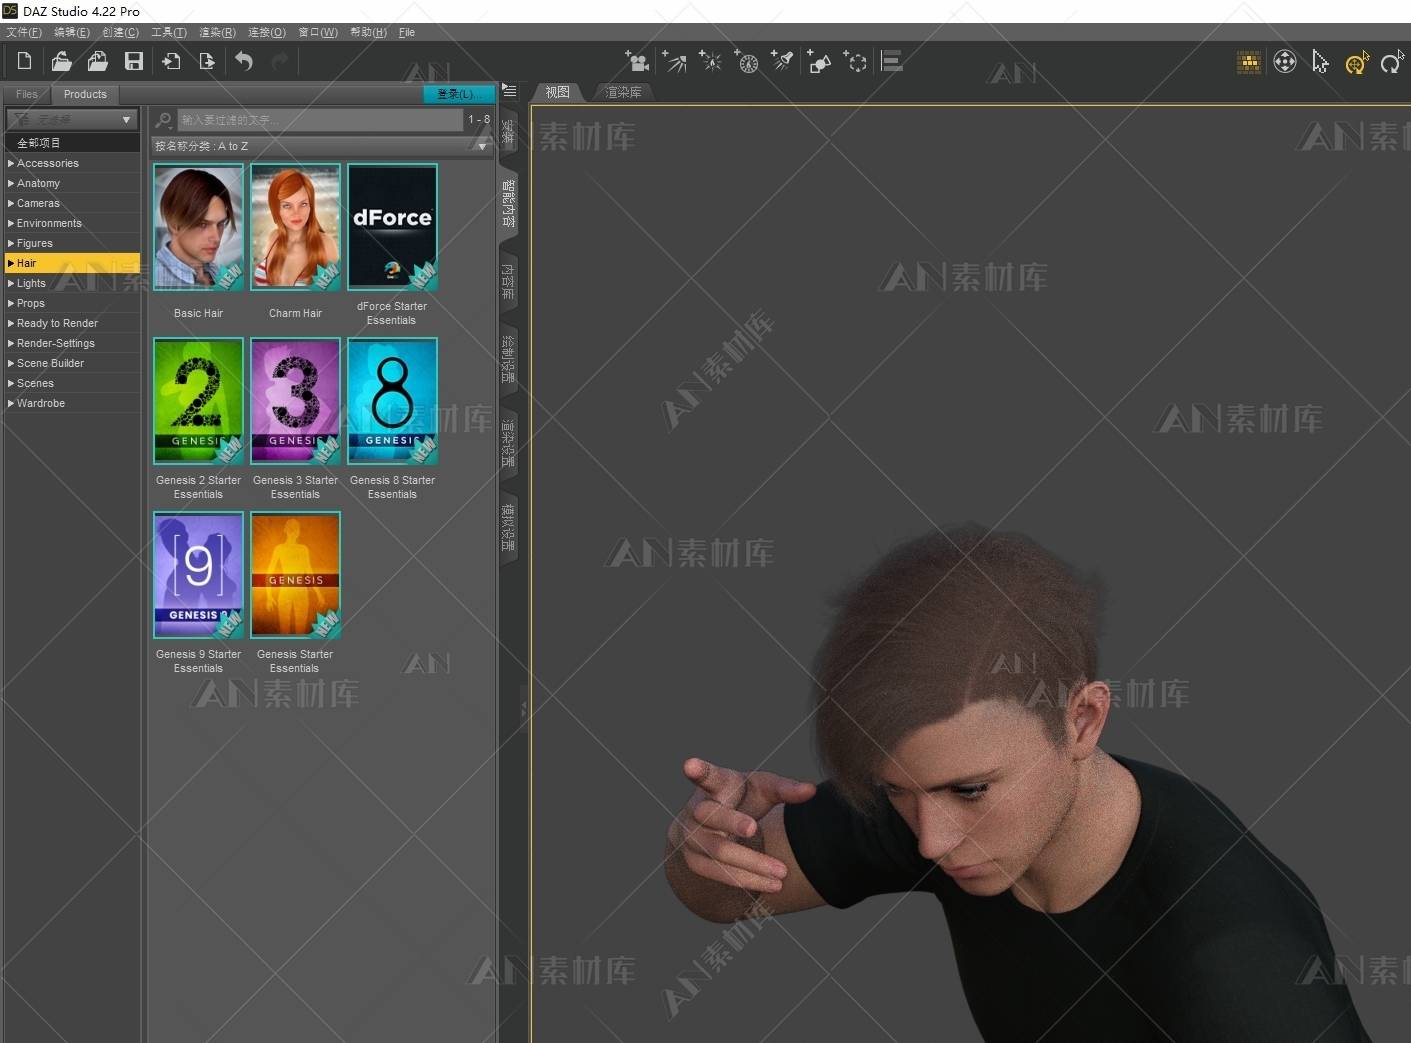Open the 安装 side tab
The width and height of the screenshot is (1411, 1043).
click(508, 132)
